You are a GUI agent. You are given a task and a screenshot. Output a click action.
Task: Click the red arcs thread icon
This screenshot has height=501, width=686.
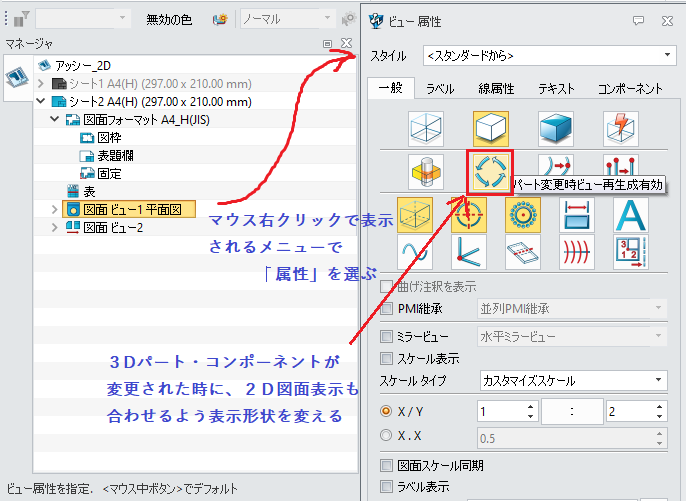(x=577, y=252)
